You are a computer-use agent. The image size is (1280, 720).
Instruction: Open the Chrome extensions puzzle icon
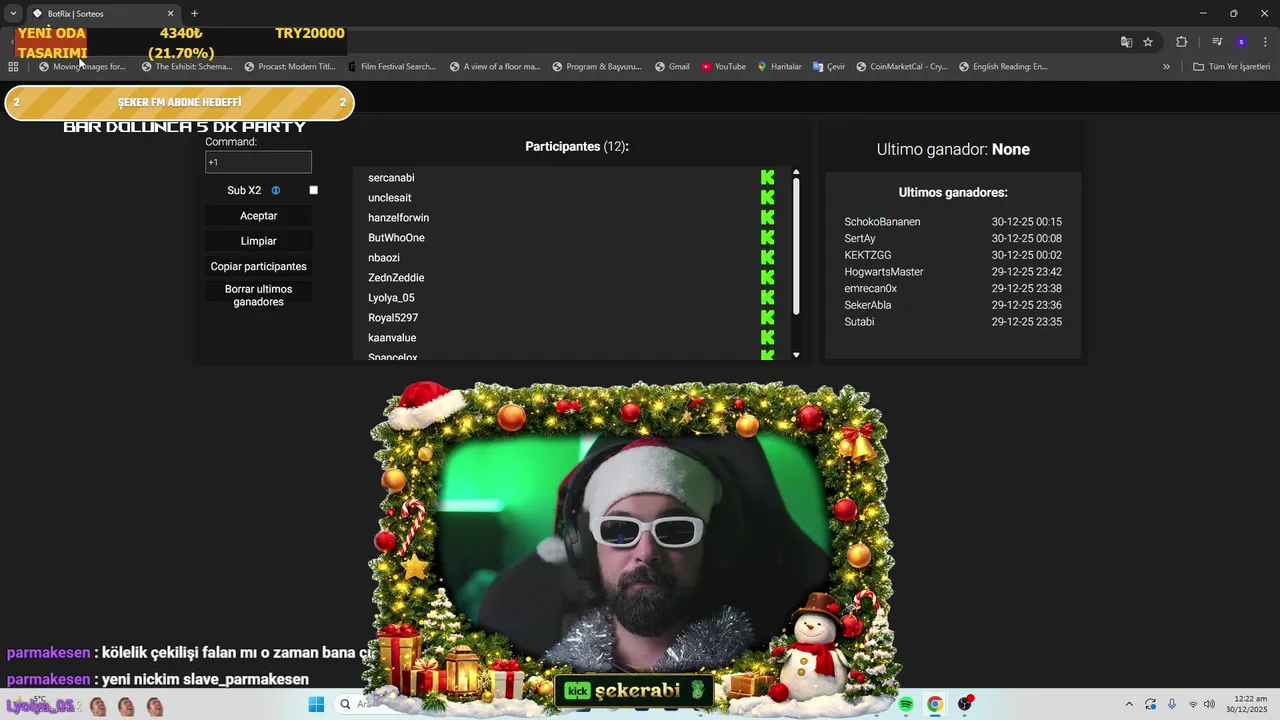(x=1182, y=42)
